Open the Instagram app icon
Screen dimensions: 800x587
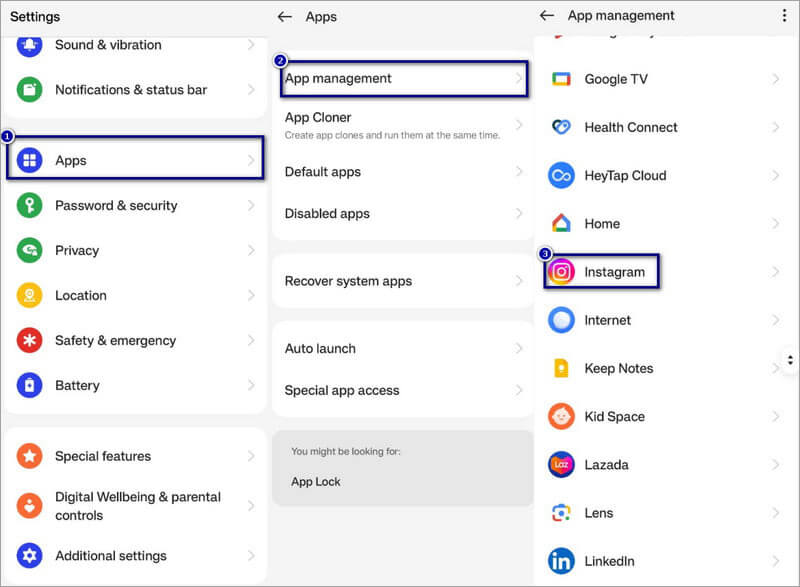click(562, 272)
